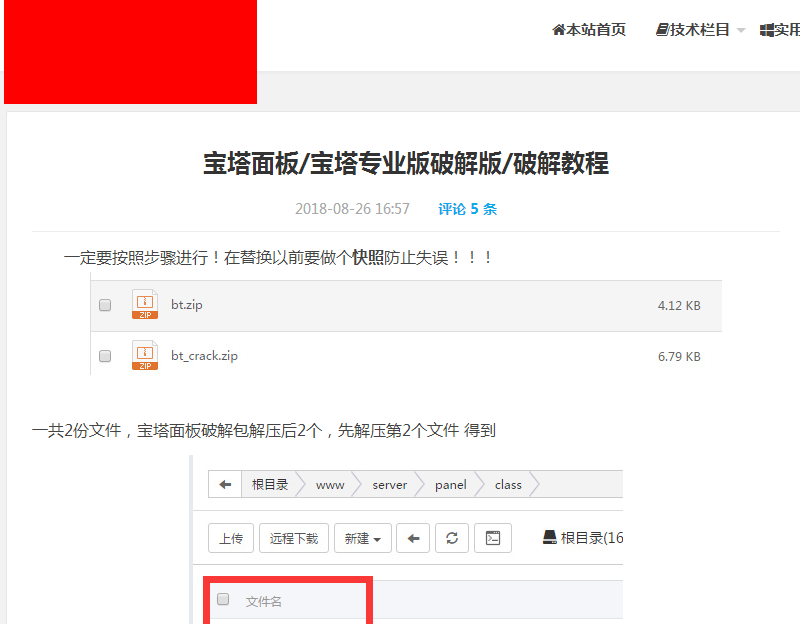Click the post date 2018-08-26 16:57

(x=352, y=209)
